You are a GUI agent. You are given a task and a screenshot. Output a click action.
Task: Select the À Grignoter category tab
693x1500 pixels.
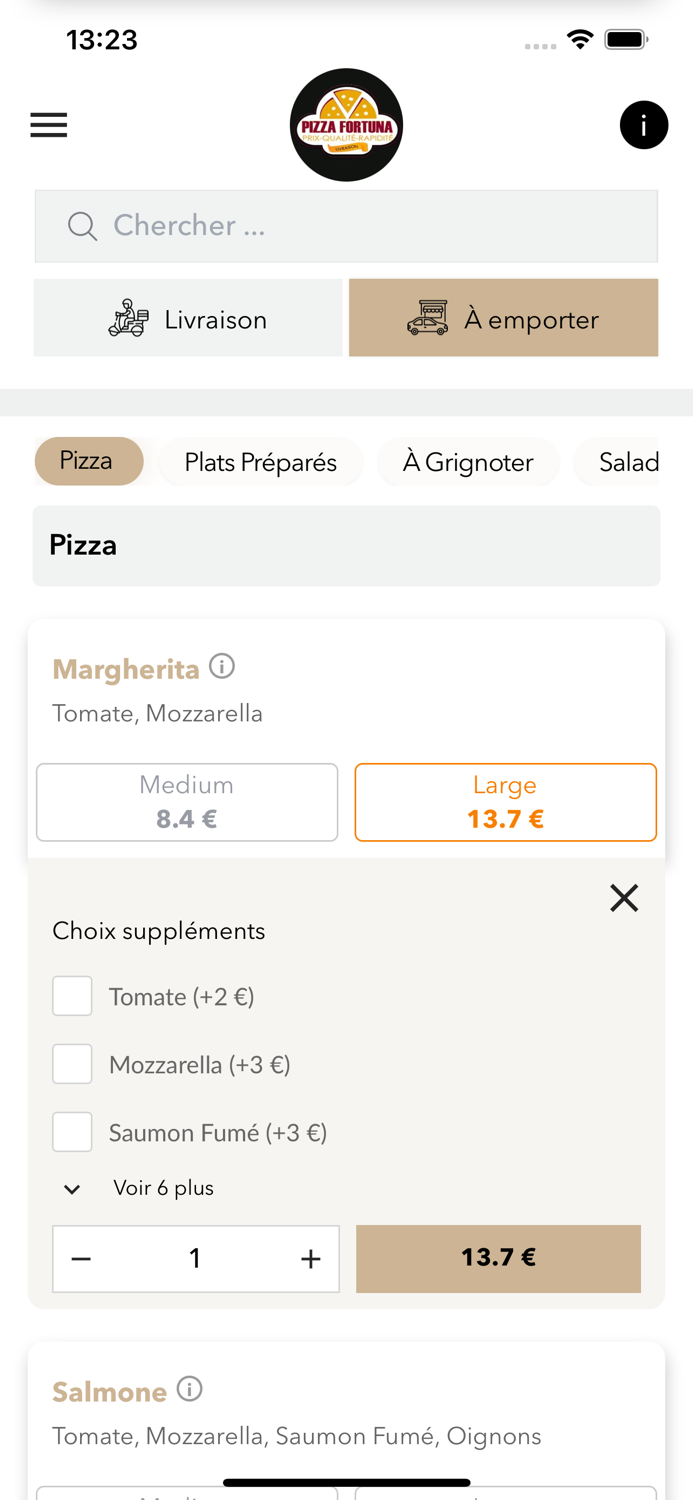pos(468,462)
